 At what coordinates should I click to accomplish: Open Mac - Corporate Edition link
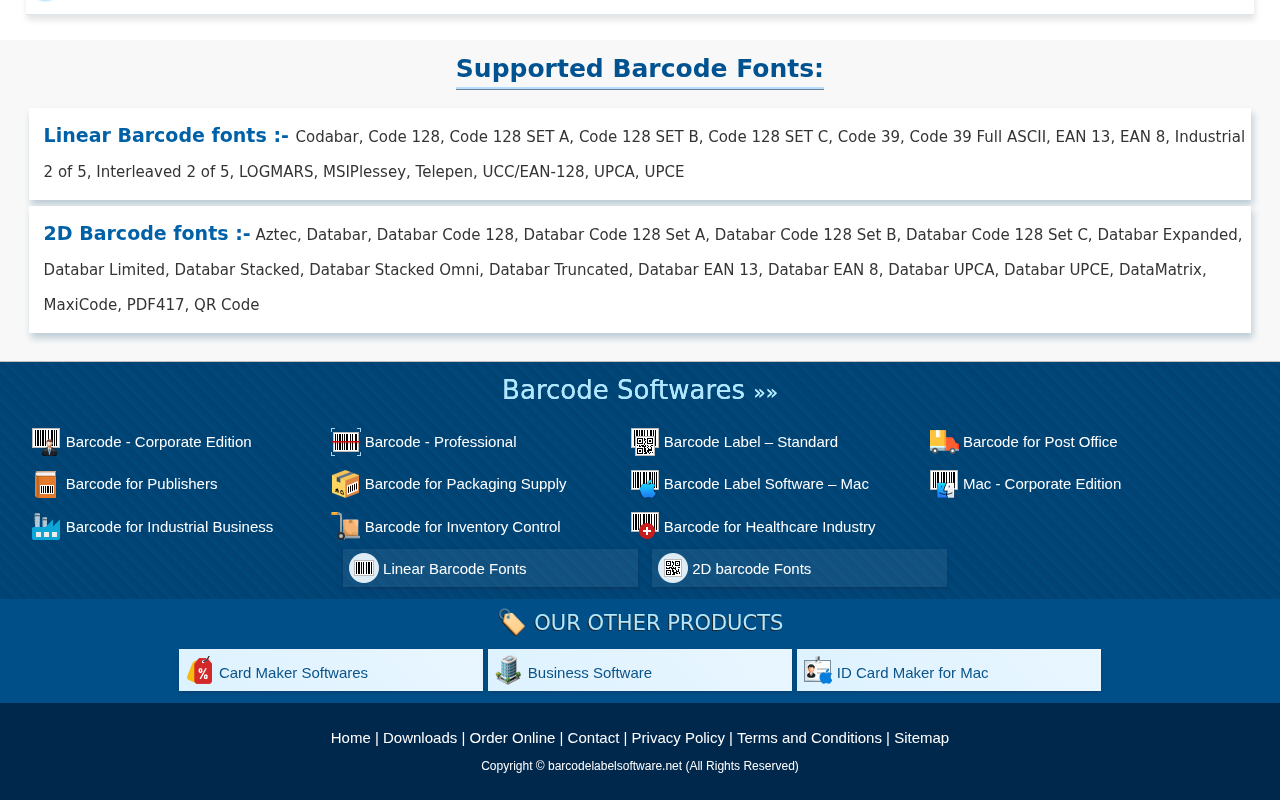(1042, 484)
